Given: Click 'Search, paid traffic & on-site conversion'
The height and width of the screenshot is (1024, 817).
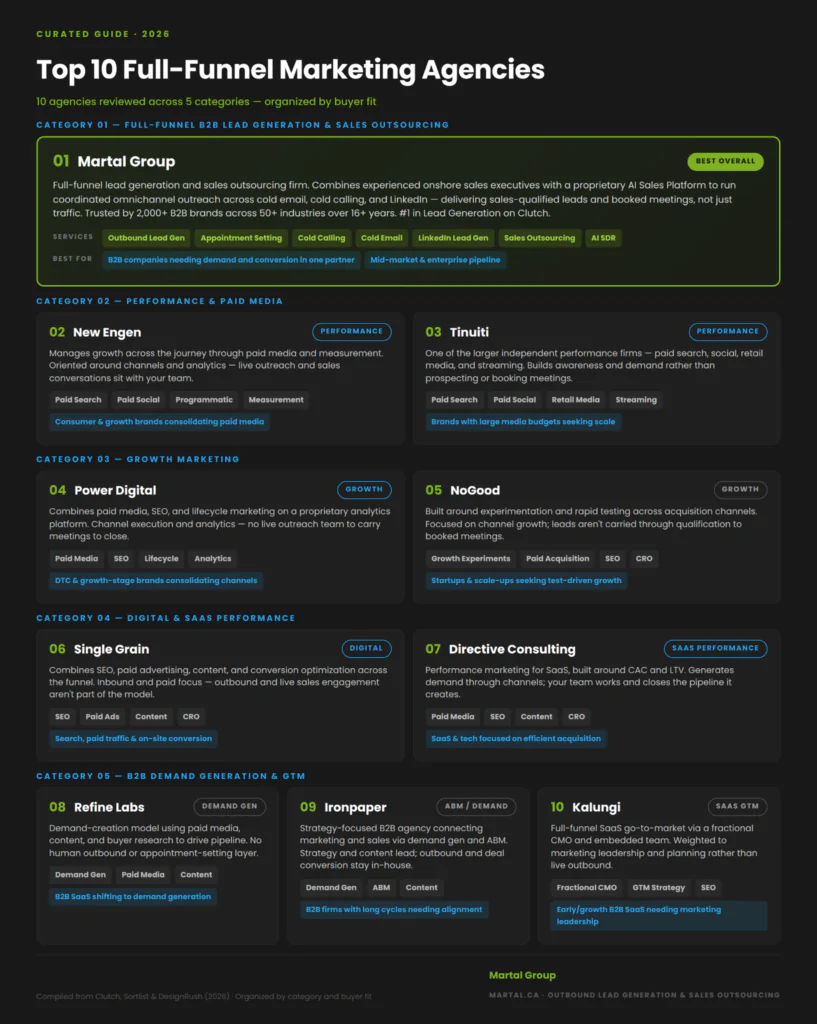Looking at the screenshot, I should point(133,739).
